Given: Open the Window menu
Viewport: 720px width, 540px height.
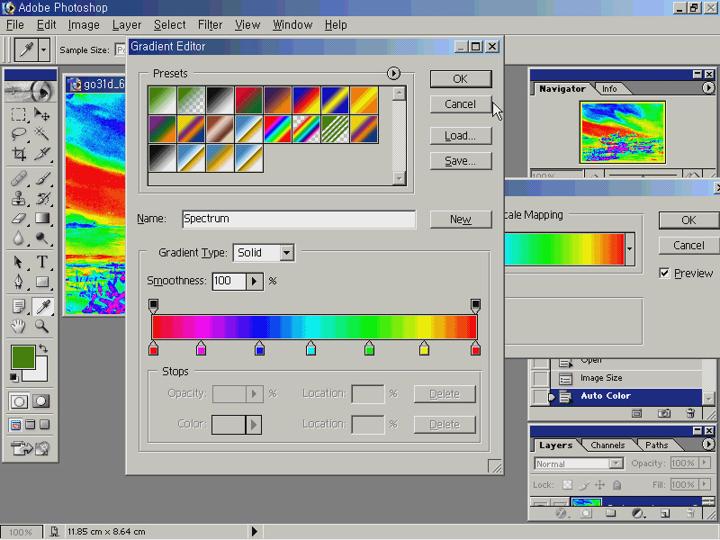Looking at the screenshot, I should 292,25.
